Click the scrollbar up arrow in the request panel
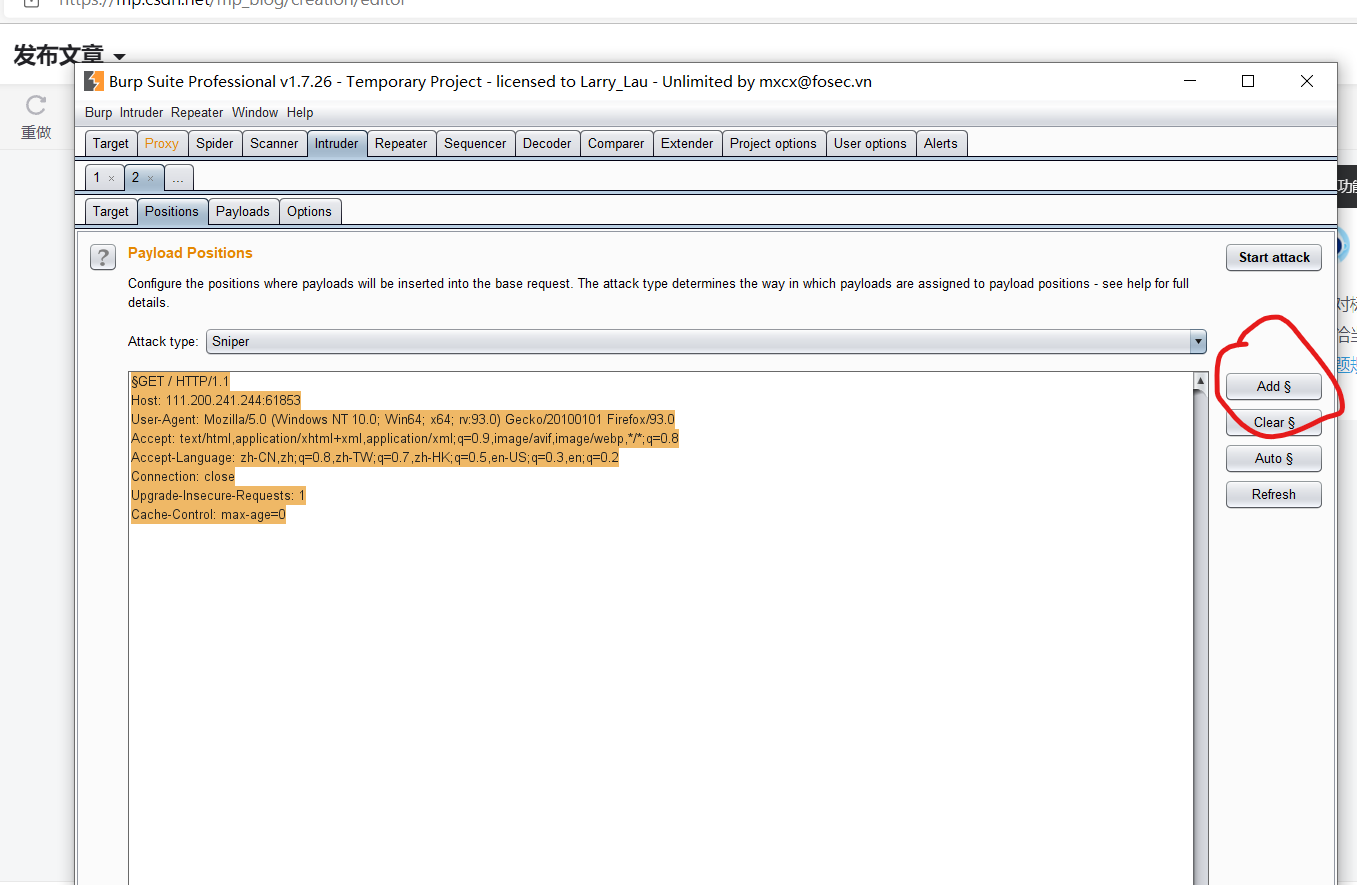This screenshot has height=885, width=1357. (x=1202, y=380)
